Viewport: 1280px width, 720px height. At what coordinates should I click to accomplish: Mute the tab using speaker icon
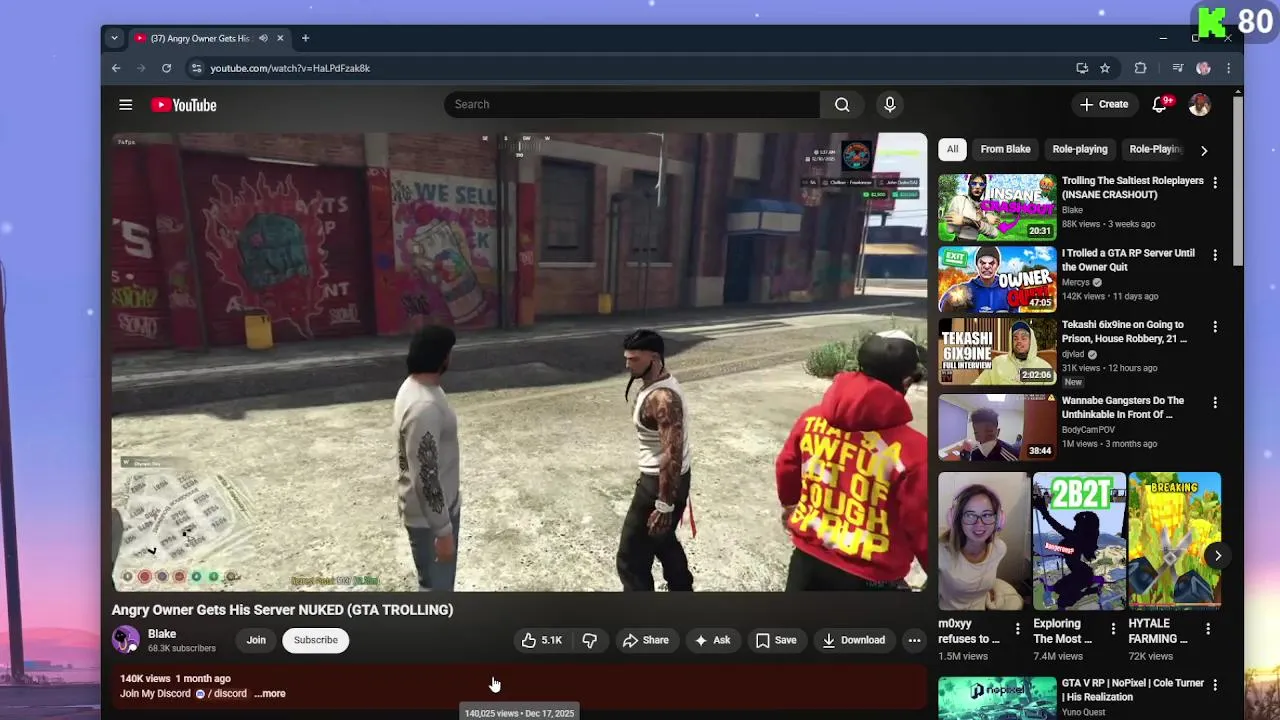263,38
